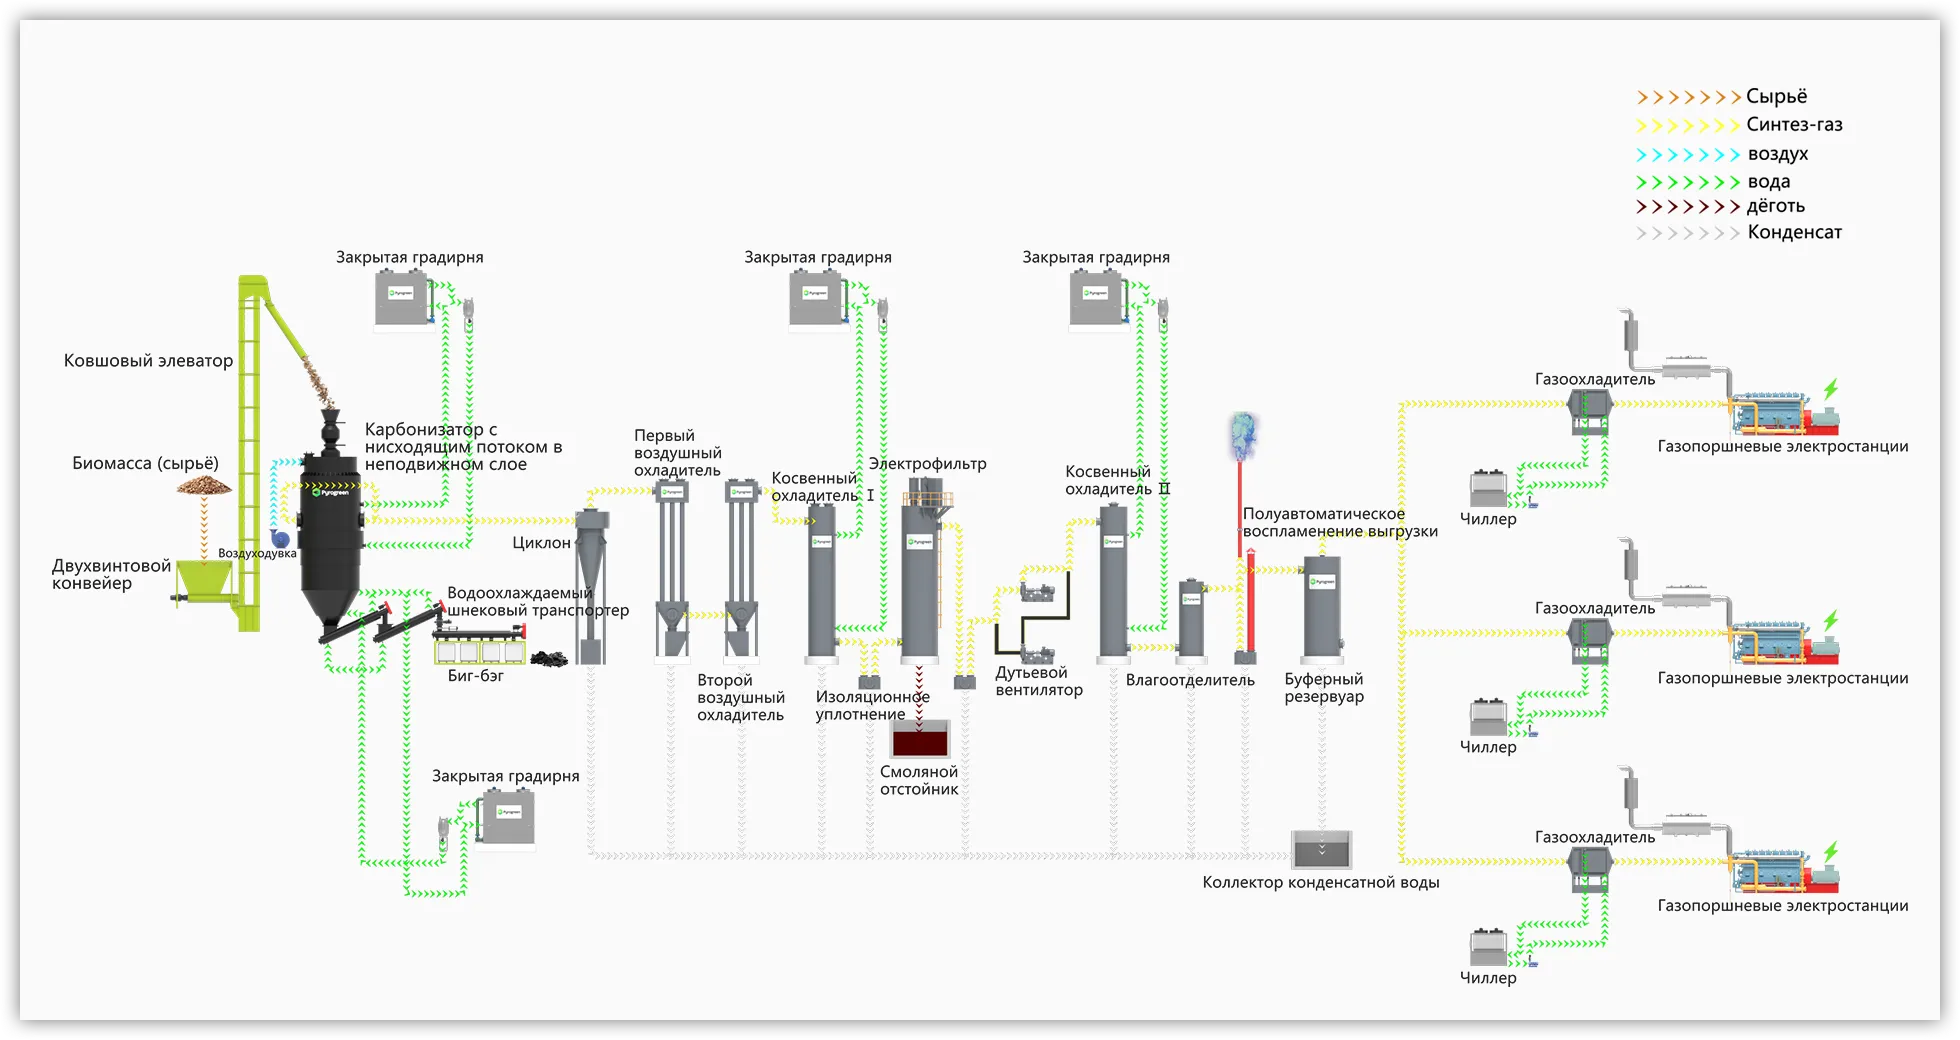Click the black charcoal pile beside Биг-бэг
The width and height of the screenshot is (1960, 1040).
pyautogui.click(x=548, y=659)
